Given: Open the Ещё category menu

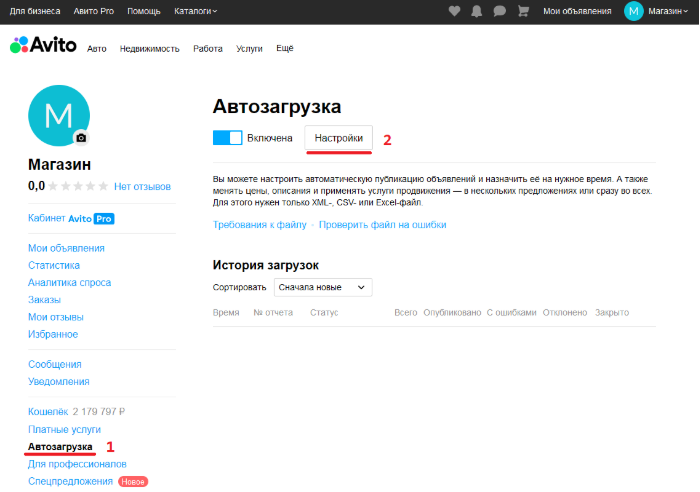Looking at the screenshot, I should [x=284, y=48].
